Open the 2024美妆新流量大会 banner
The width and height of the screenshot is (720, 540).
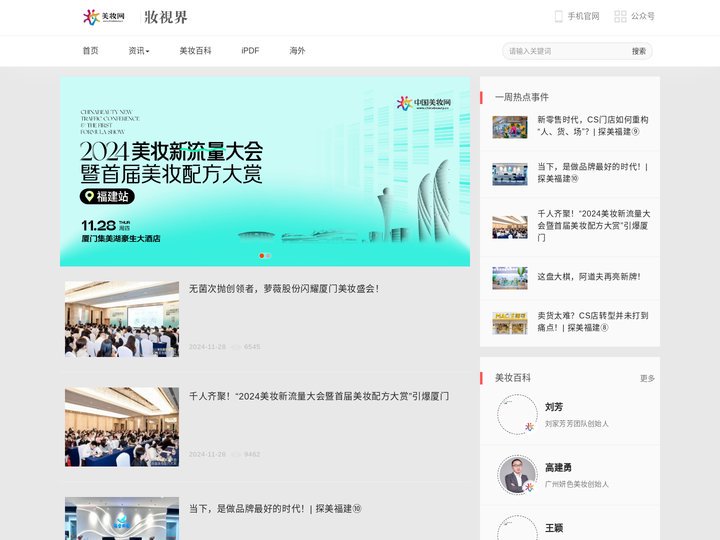265,171
